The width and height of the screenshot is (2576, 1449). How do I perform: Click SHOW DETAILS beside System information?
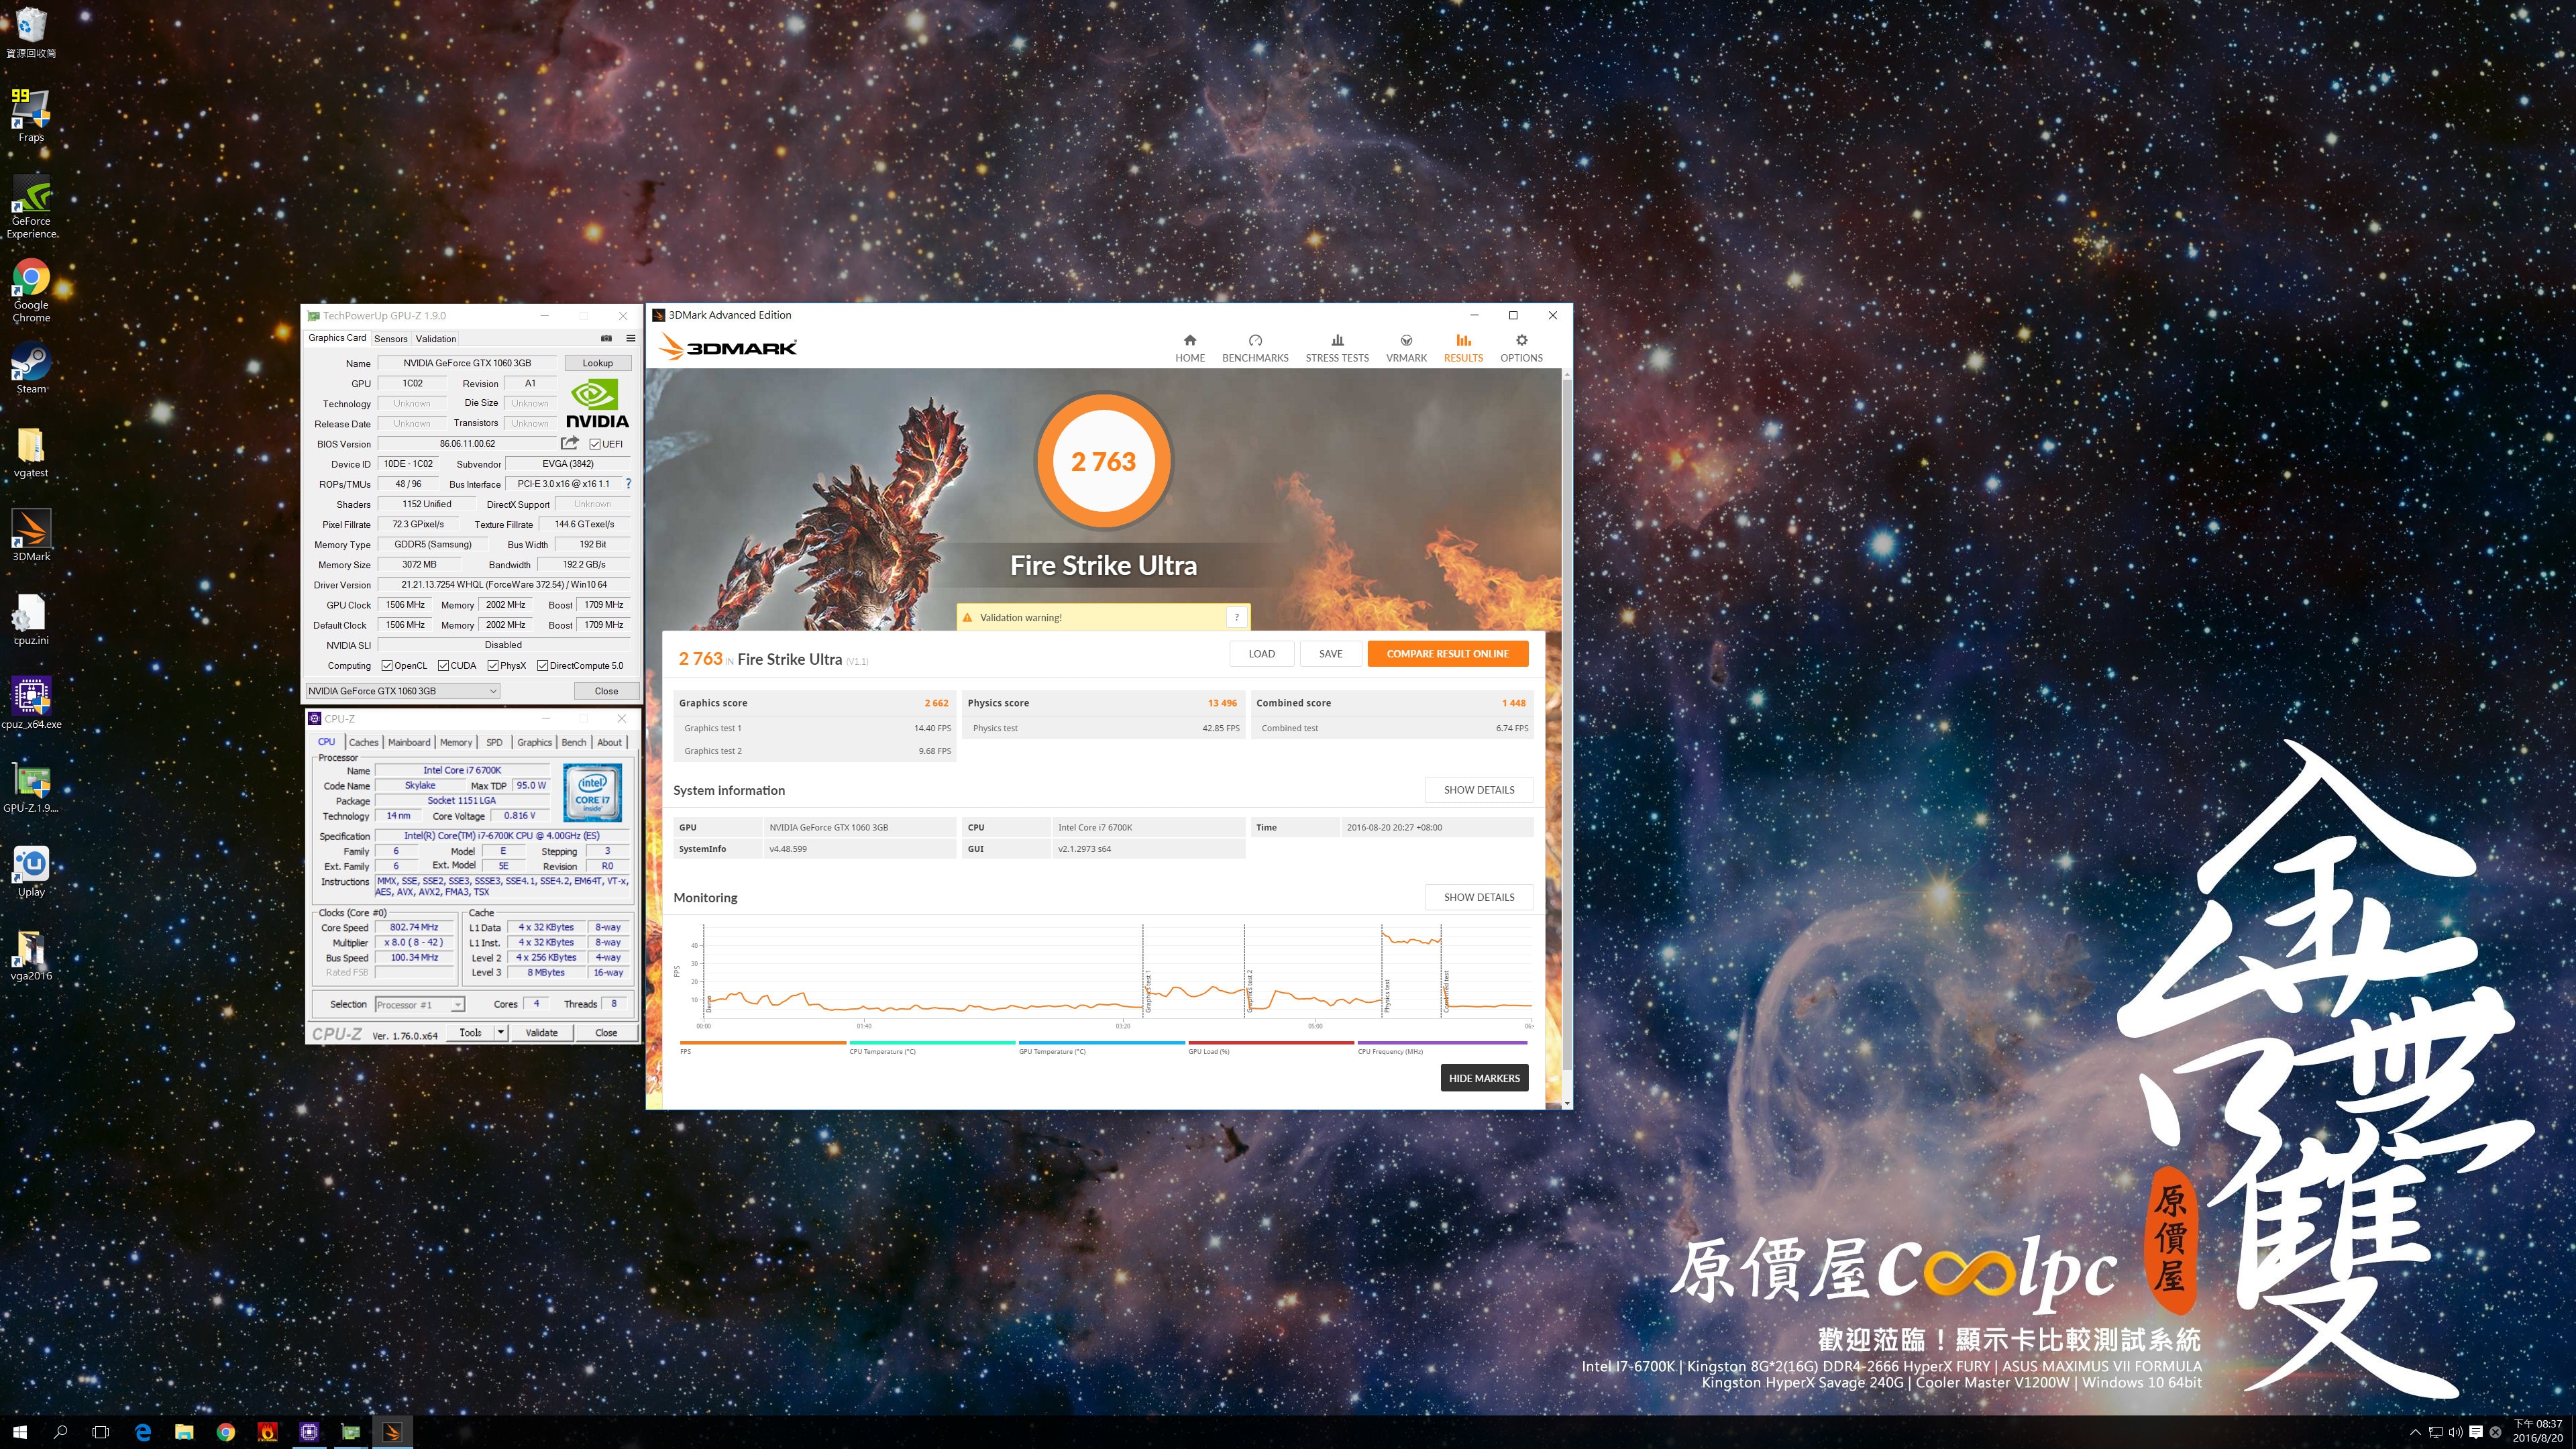pyautogui.click(x=1479, y=790)
